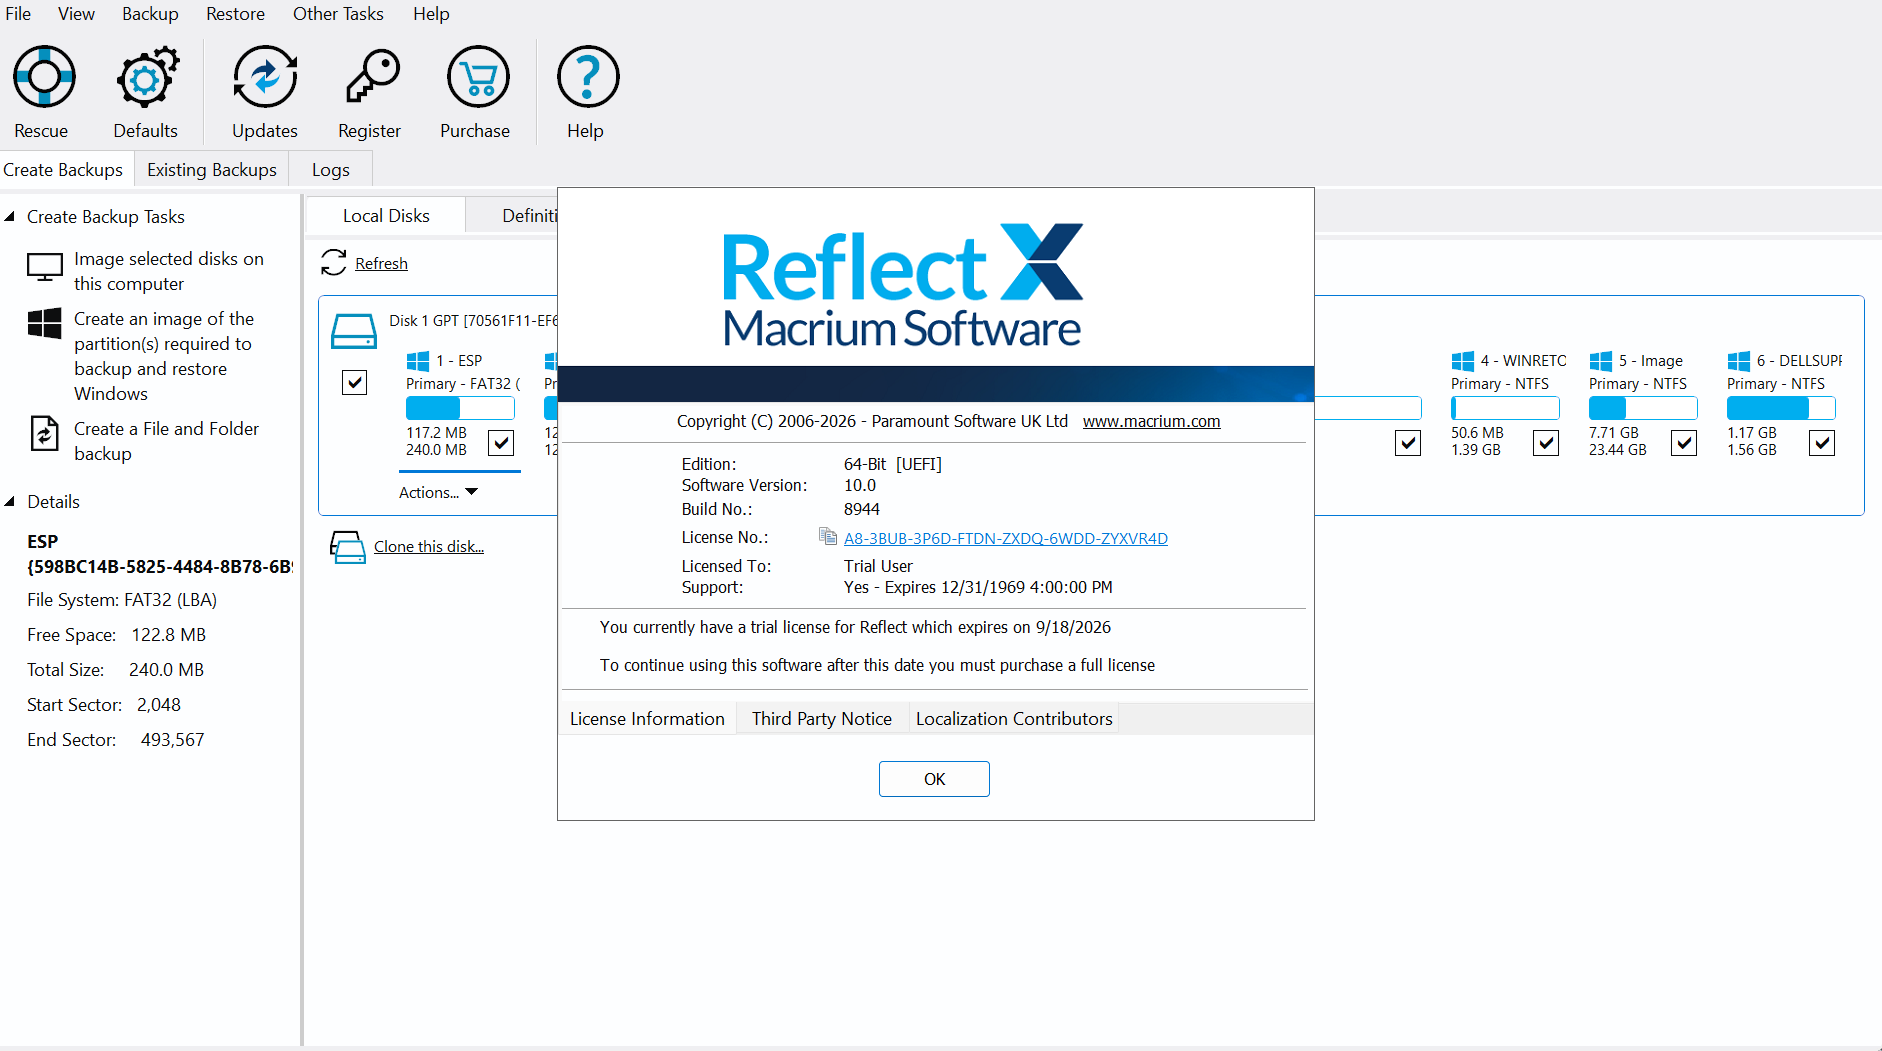Uncheck the checkbox left of the WINRETOOLS partition
Screen dimensions: 1882x1051
point(1408,443)
